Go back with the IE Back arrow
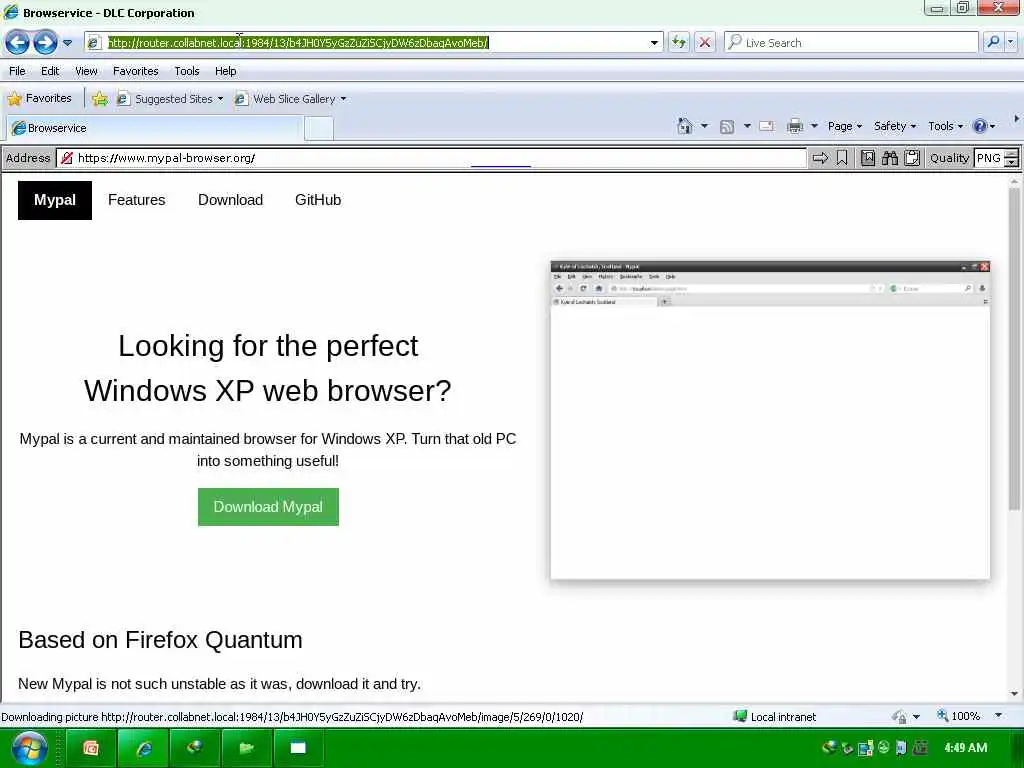This screenshot has height=768, width=1024. (x=18, y=42)
